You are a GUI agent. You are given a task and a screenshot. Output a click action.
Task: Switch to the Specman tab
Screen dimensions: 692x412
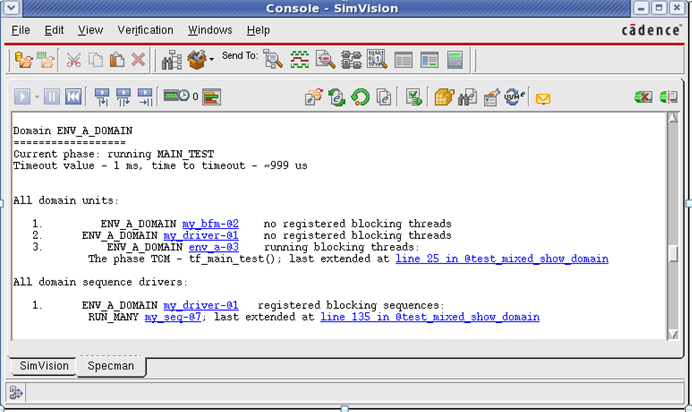[x=111, y=366]
